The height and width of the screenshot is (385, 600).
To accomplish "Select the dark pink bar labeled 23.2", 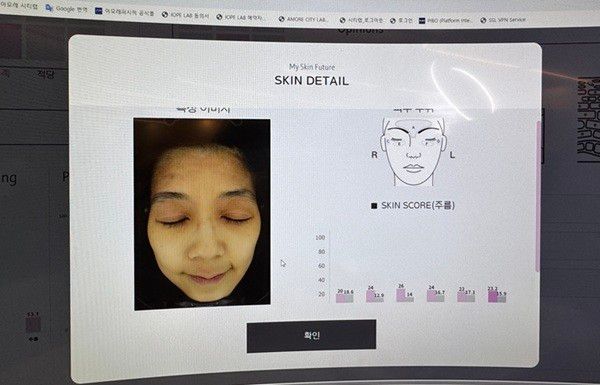I will [493, 297].
